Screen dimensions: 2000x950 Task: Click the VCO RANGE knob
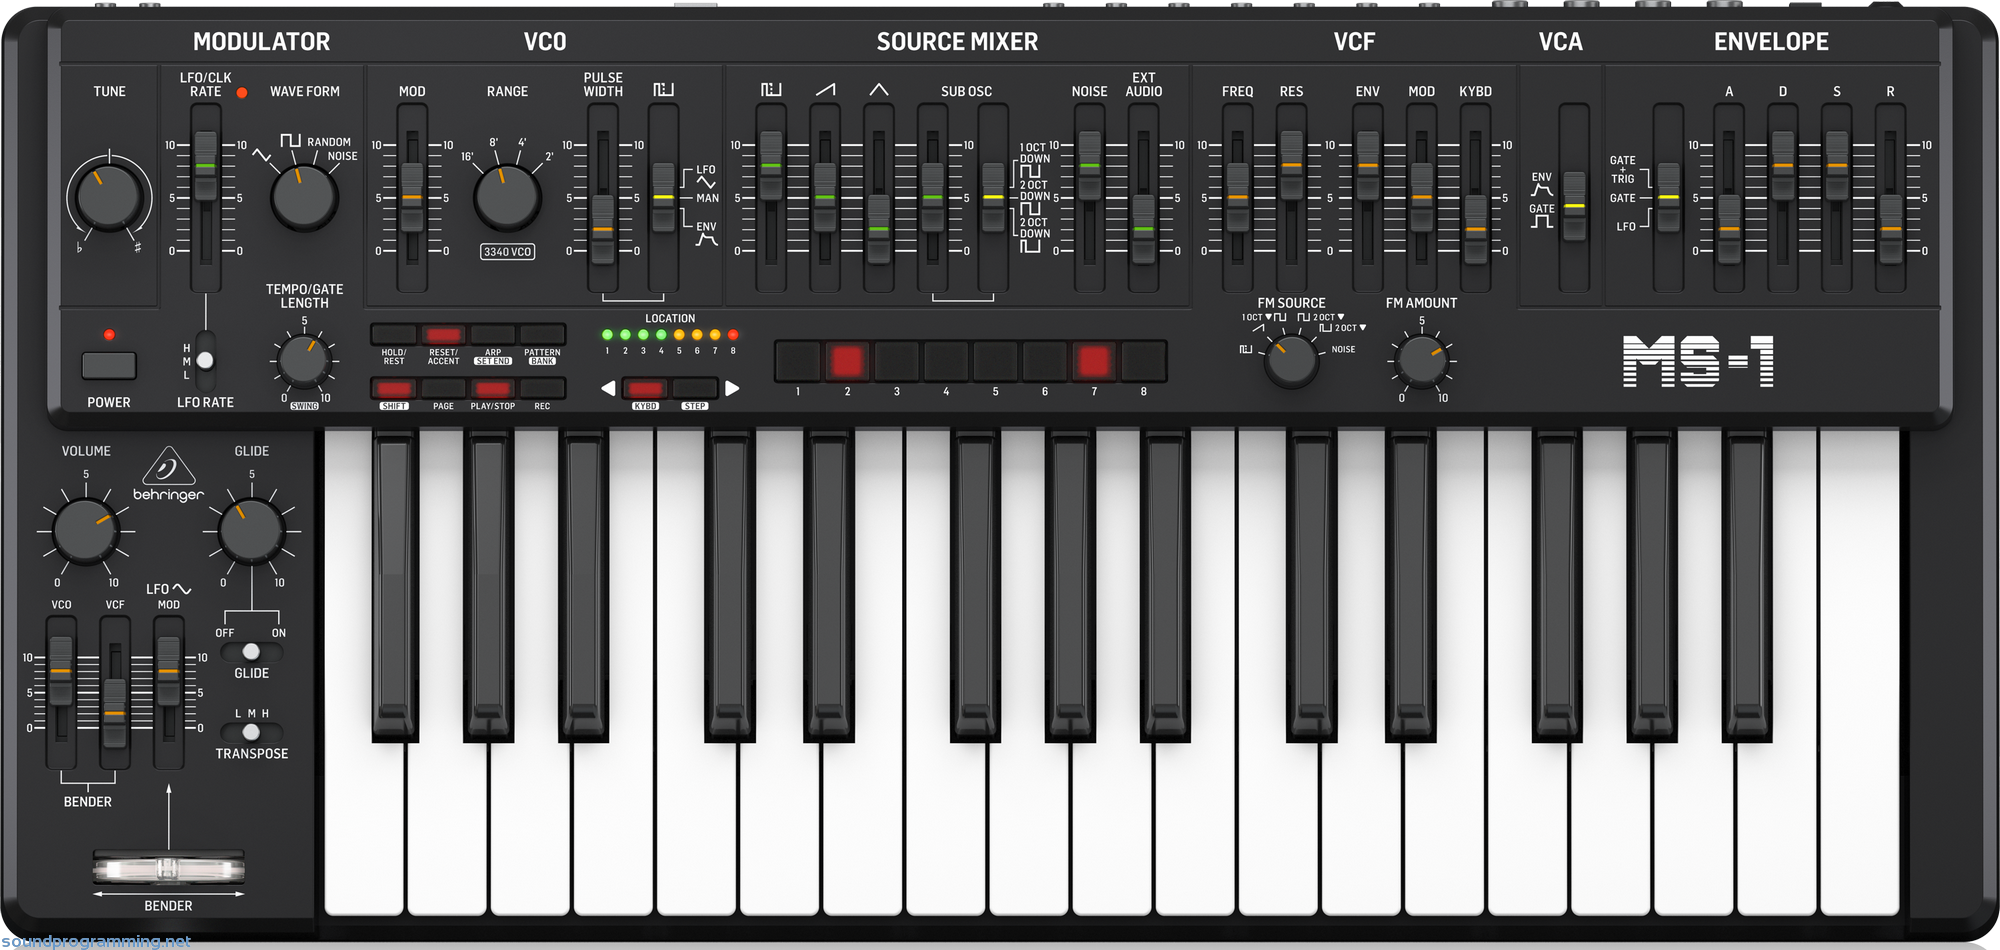507,196
